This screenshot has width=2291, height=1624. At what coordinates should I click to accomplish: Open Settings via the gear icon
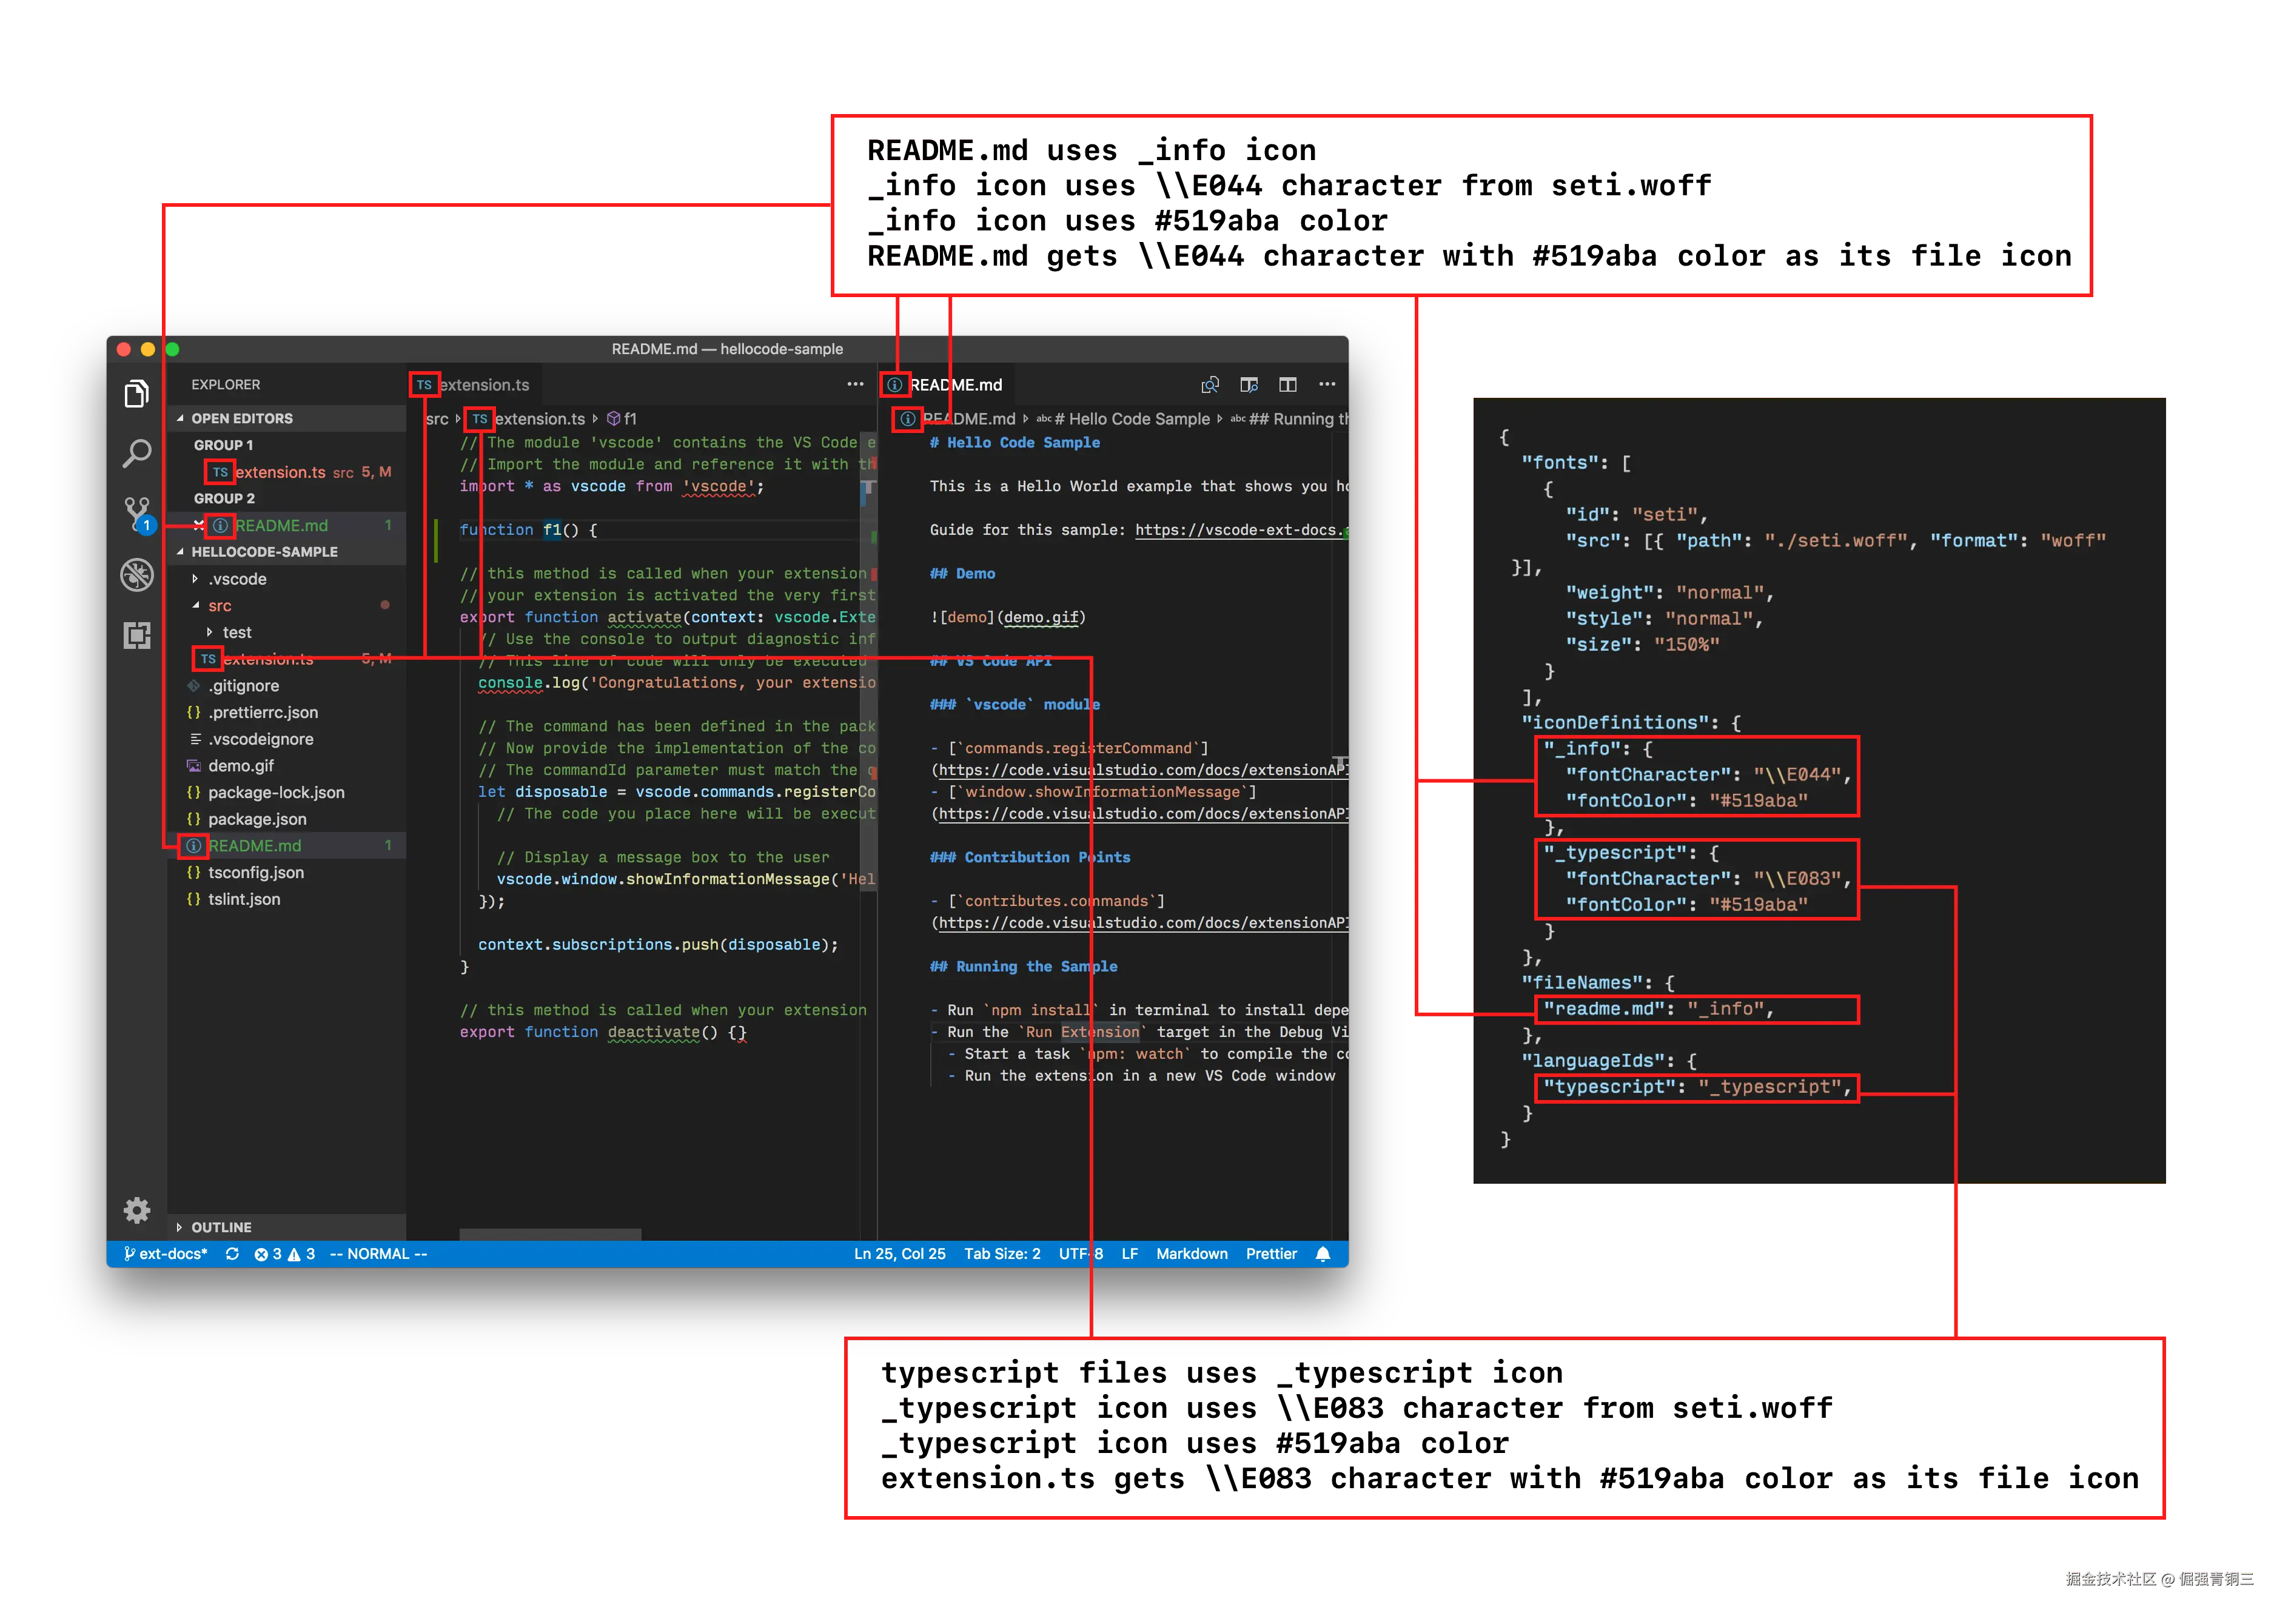[137, 1210]
